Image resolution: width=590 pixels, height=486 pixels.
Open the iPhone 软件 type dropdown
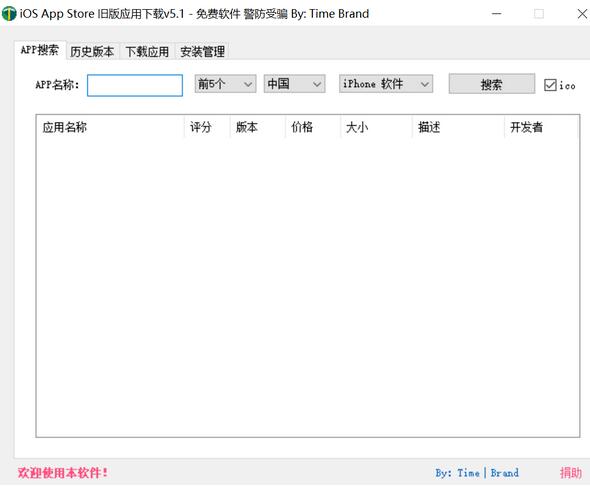pos(386,84)
